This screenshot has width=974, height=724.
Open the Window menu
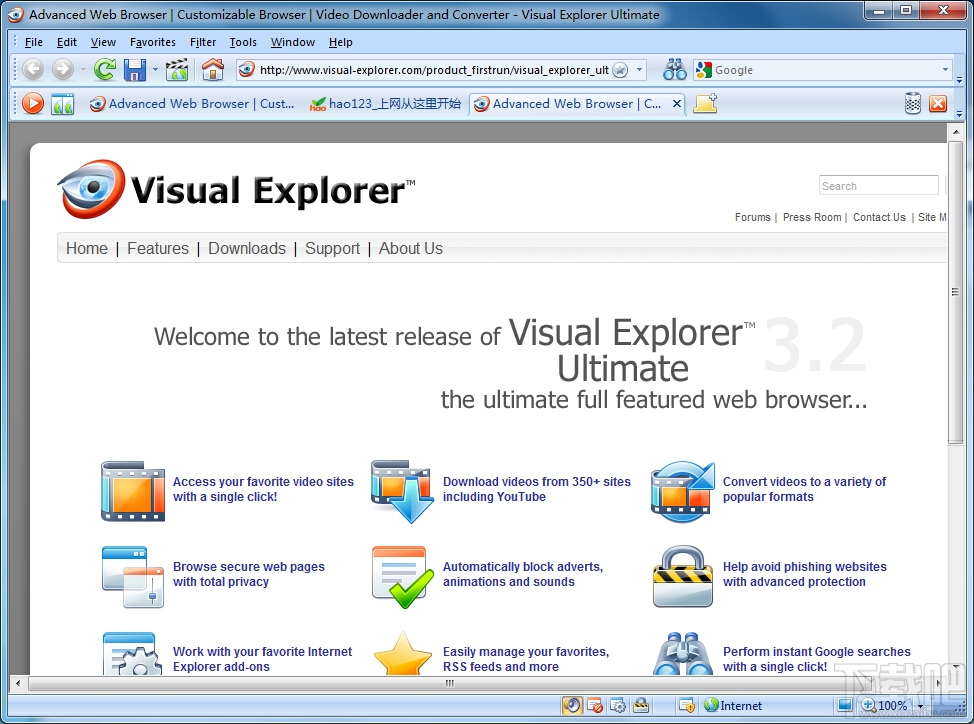pos(293,42)
